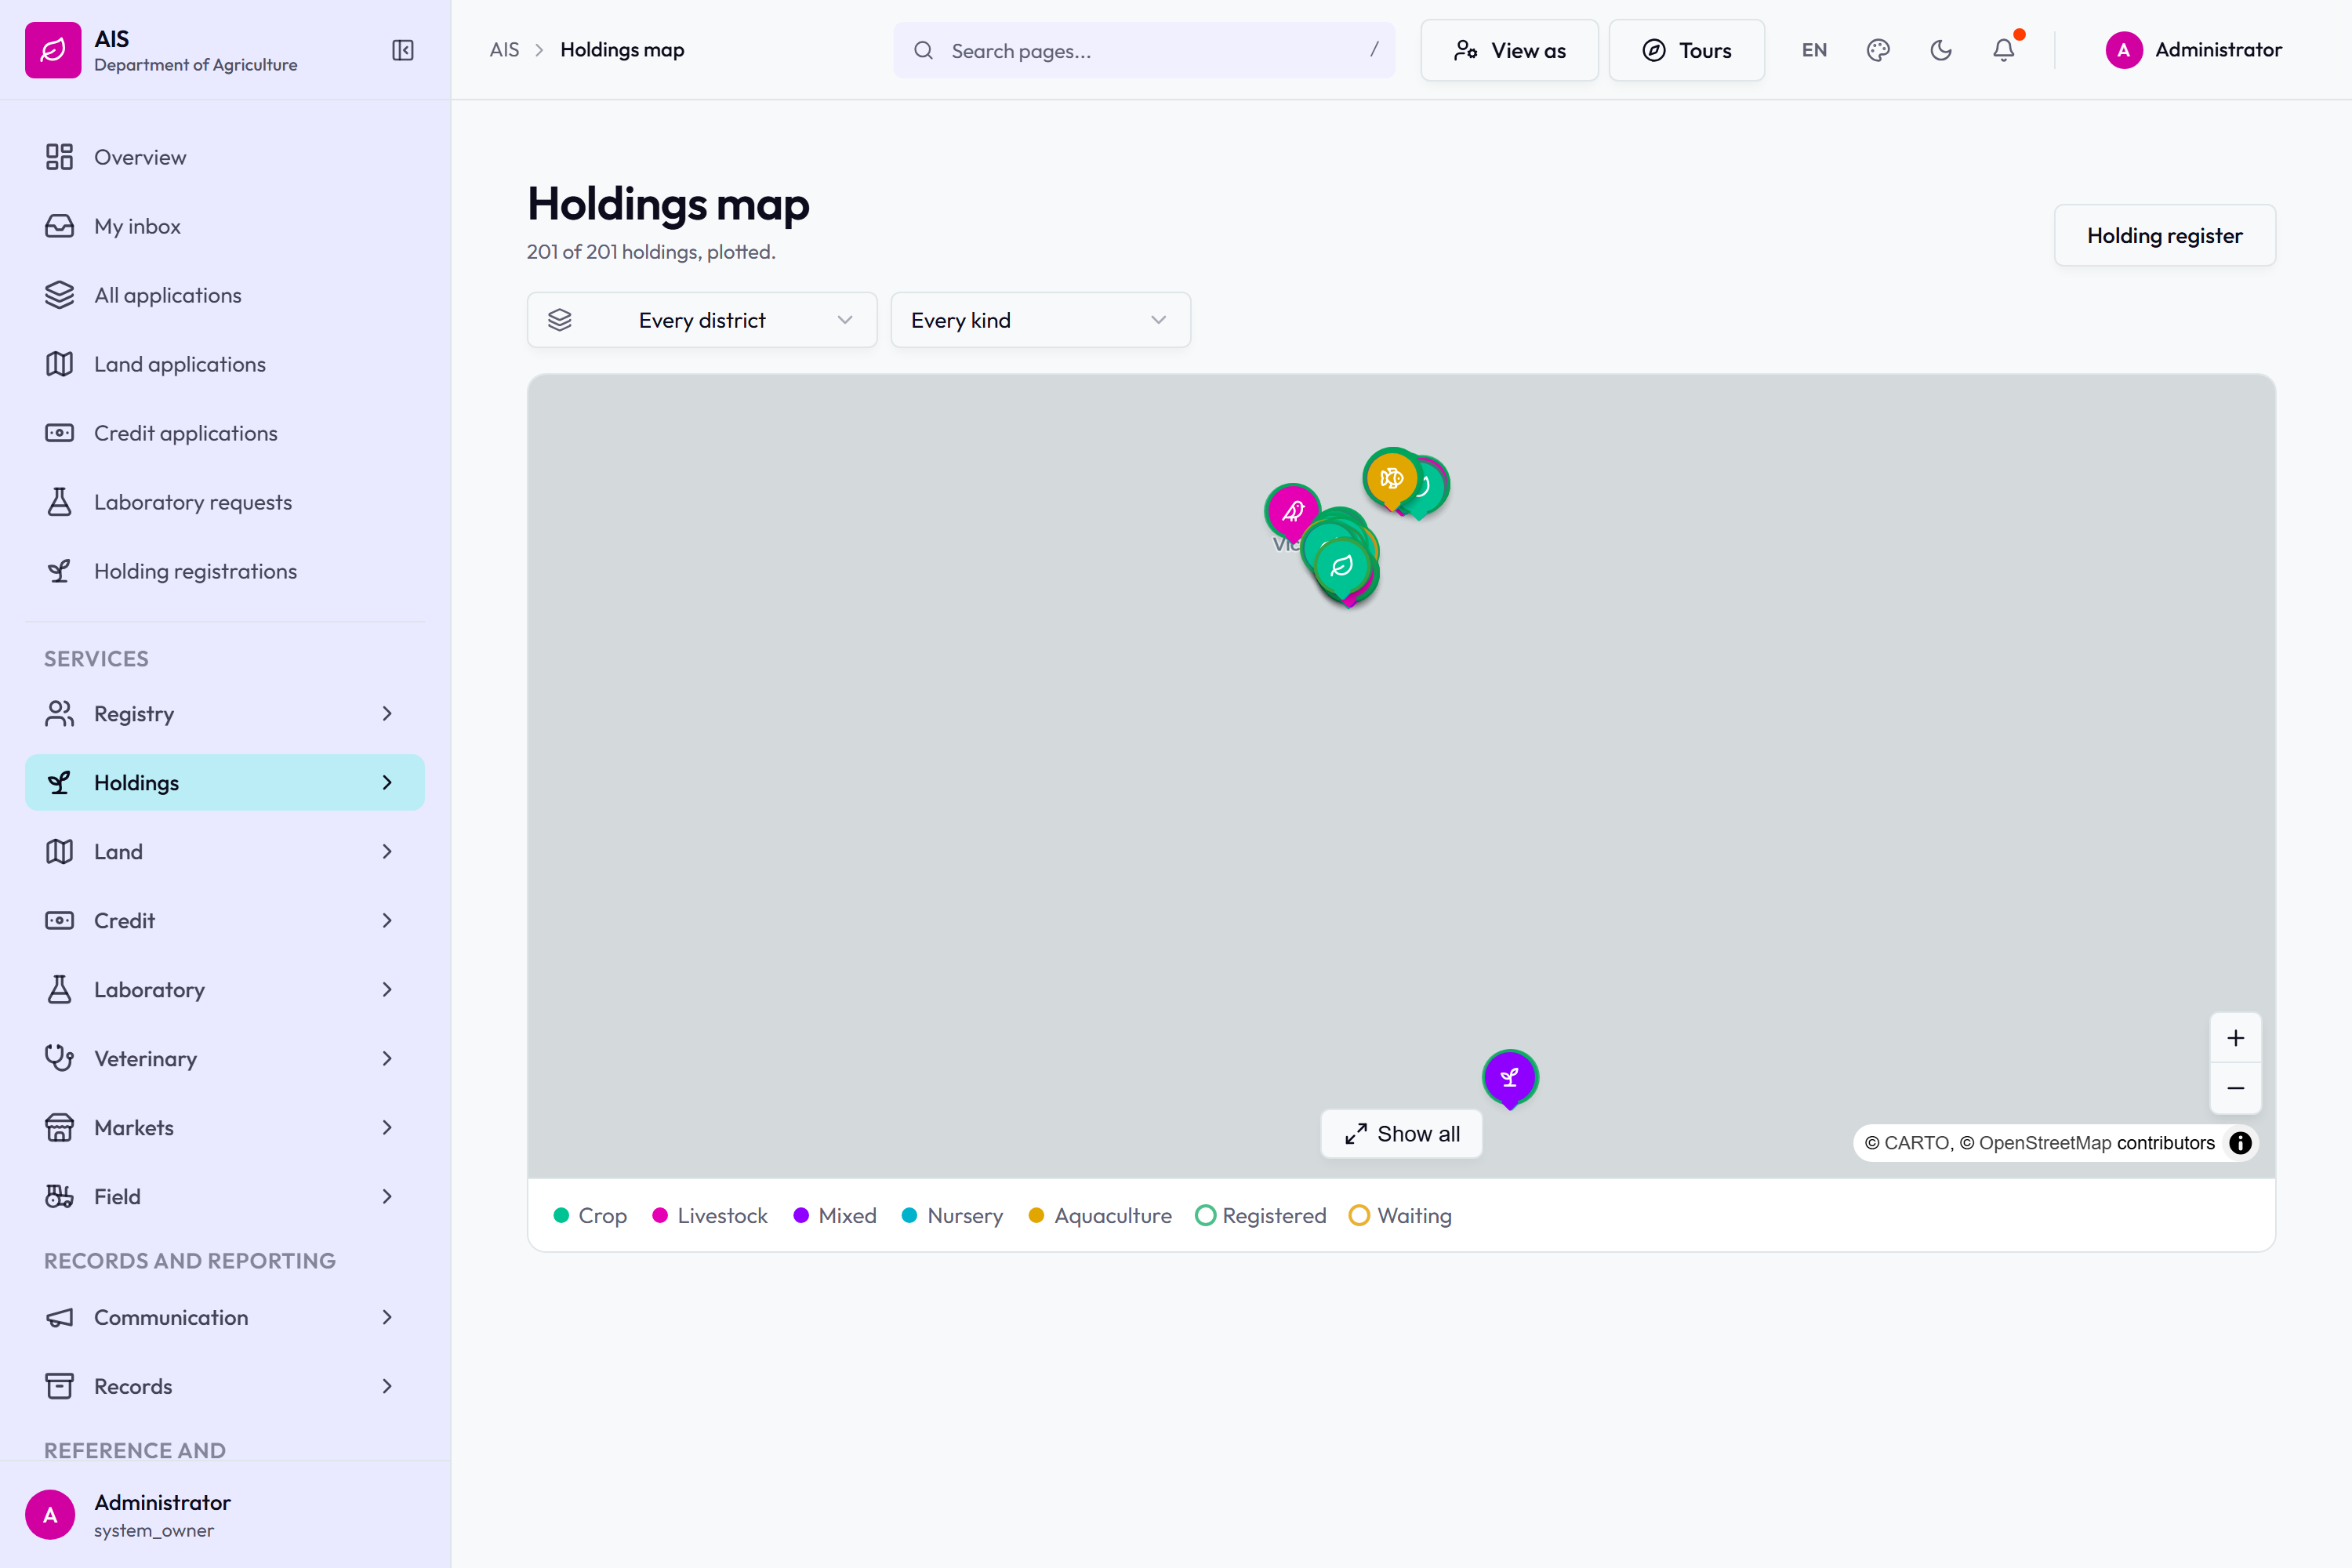Expand the Records section
The height and width of the screenshot is (1568, 2352).
tap(225, 1386)
